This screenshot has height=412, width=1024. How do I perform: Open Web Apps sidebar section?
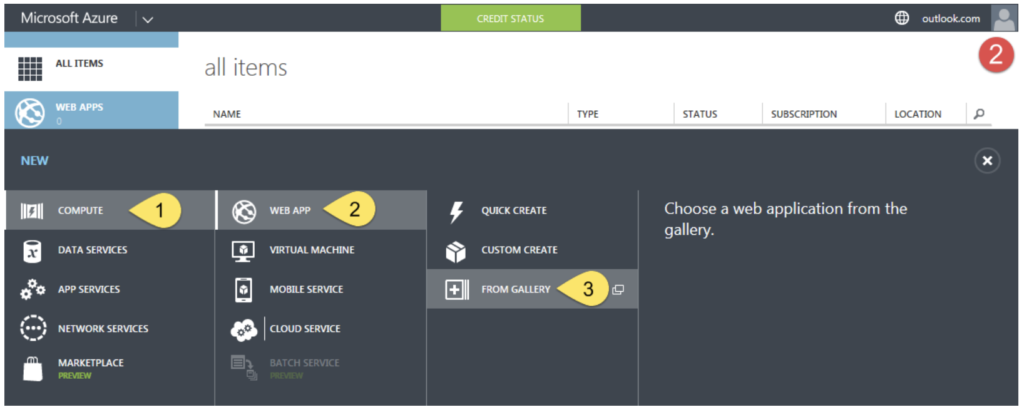91,111
